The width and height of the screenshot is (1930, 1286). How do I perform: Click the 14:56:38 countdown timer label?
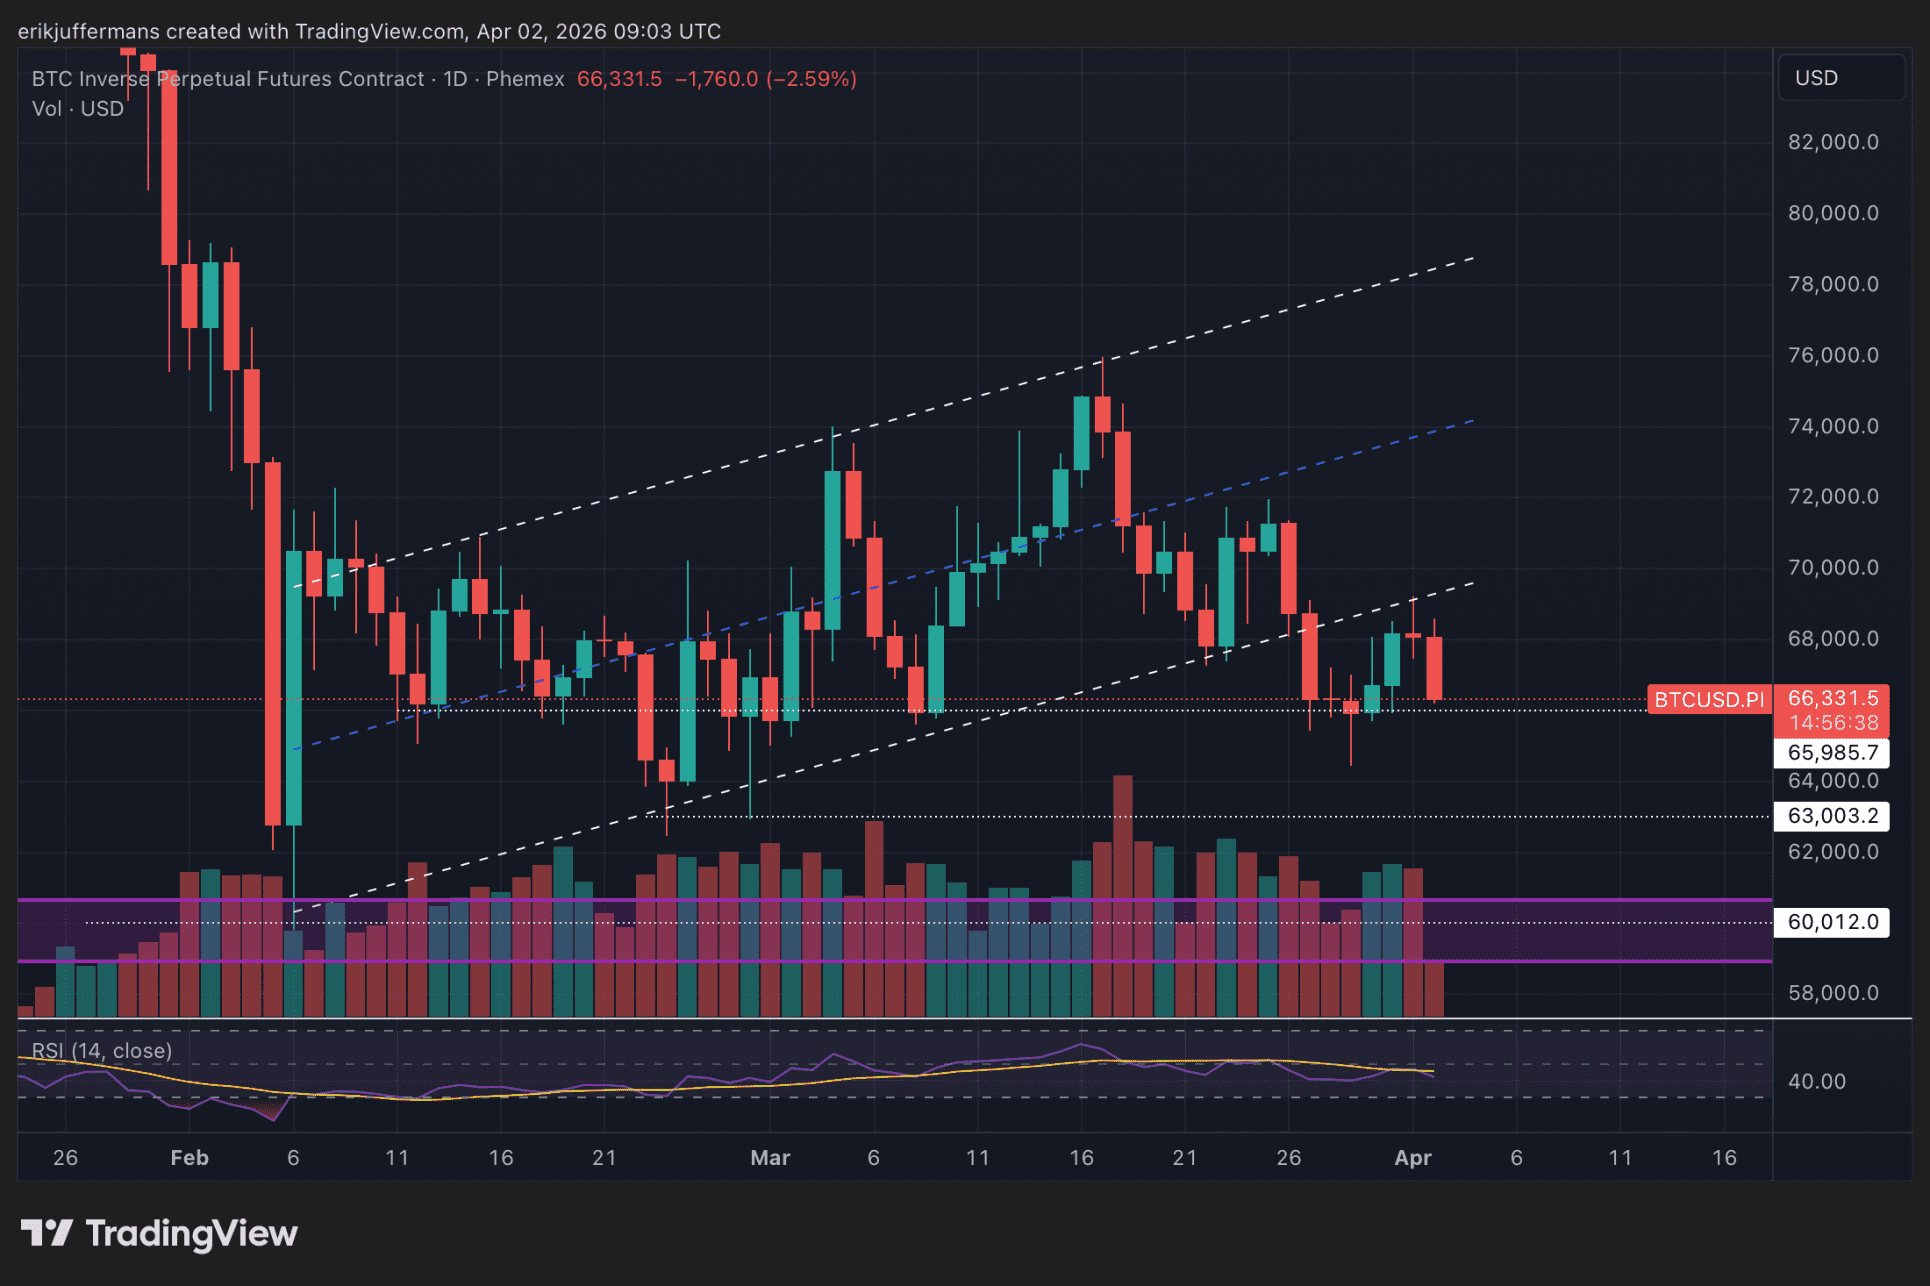tap(1832, 722)
